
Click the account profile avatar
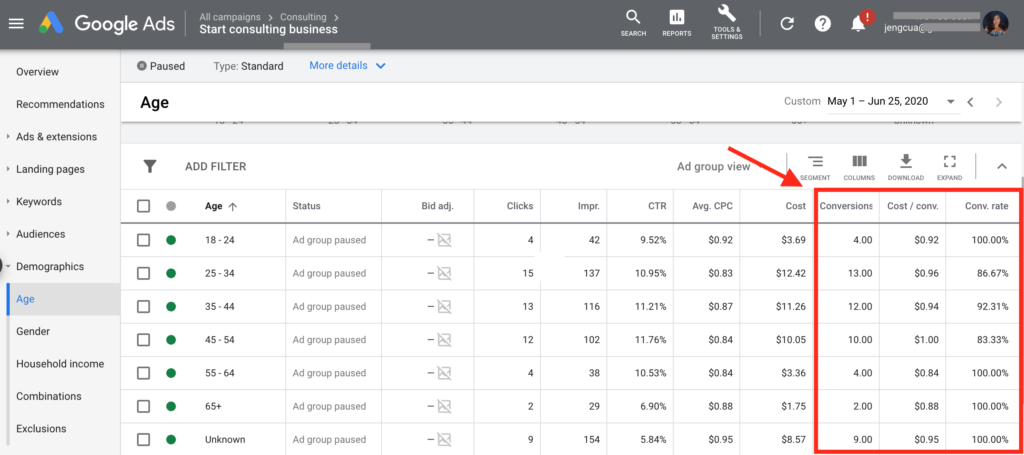995,24
